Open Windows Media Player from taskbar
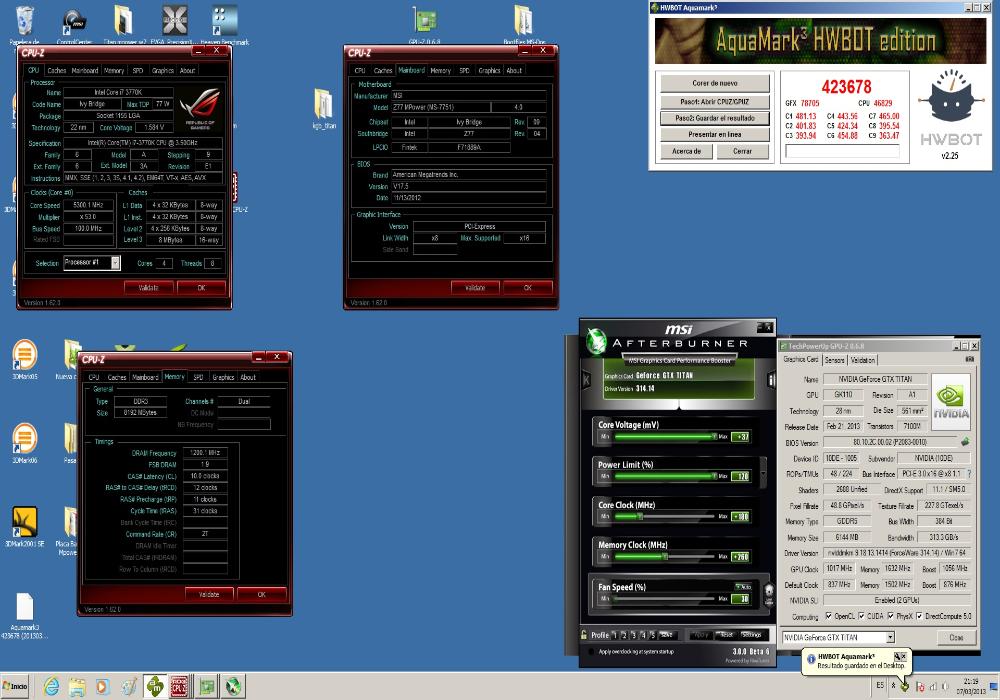Screen dimensions: 1000x700 (102, 686)
